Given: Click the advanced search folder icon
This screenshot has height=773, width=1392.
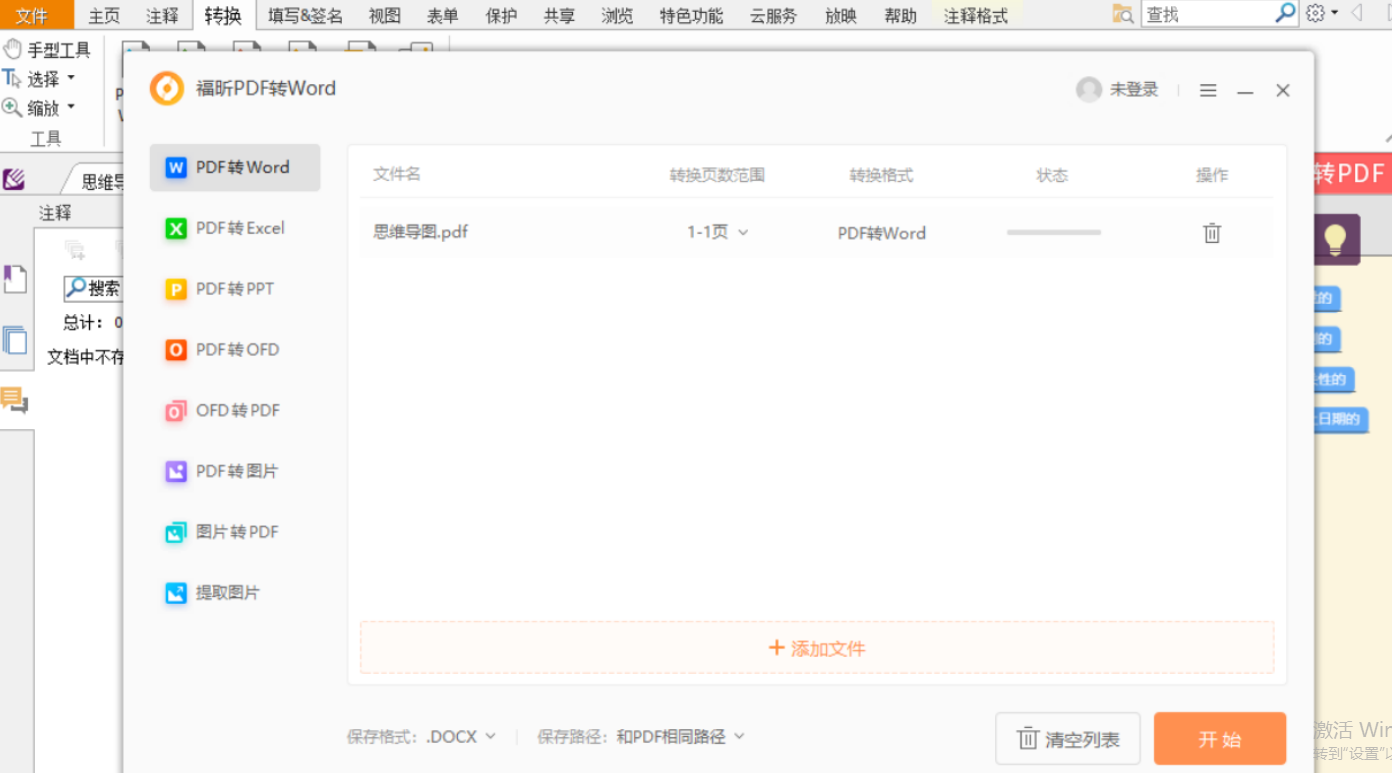Looking at the screenshot, I should pos(1124,14).
